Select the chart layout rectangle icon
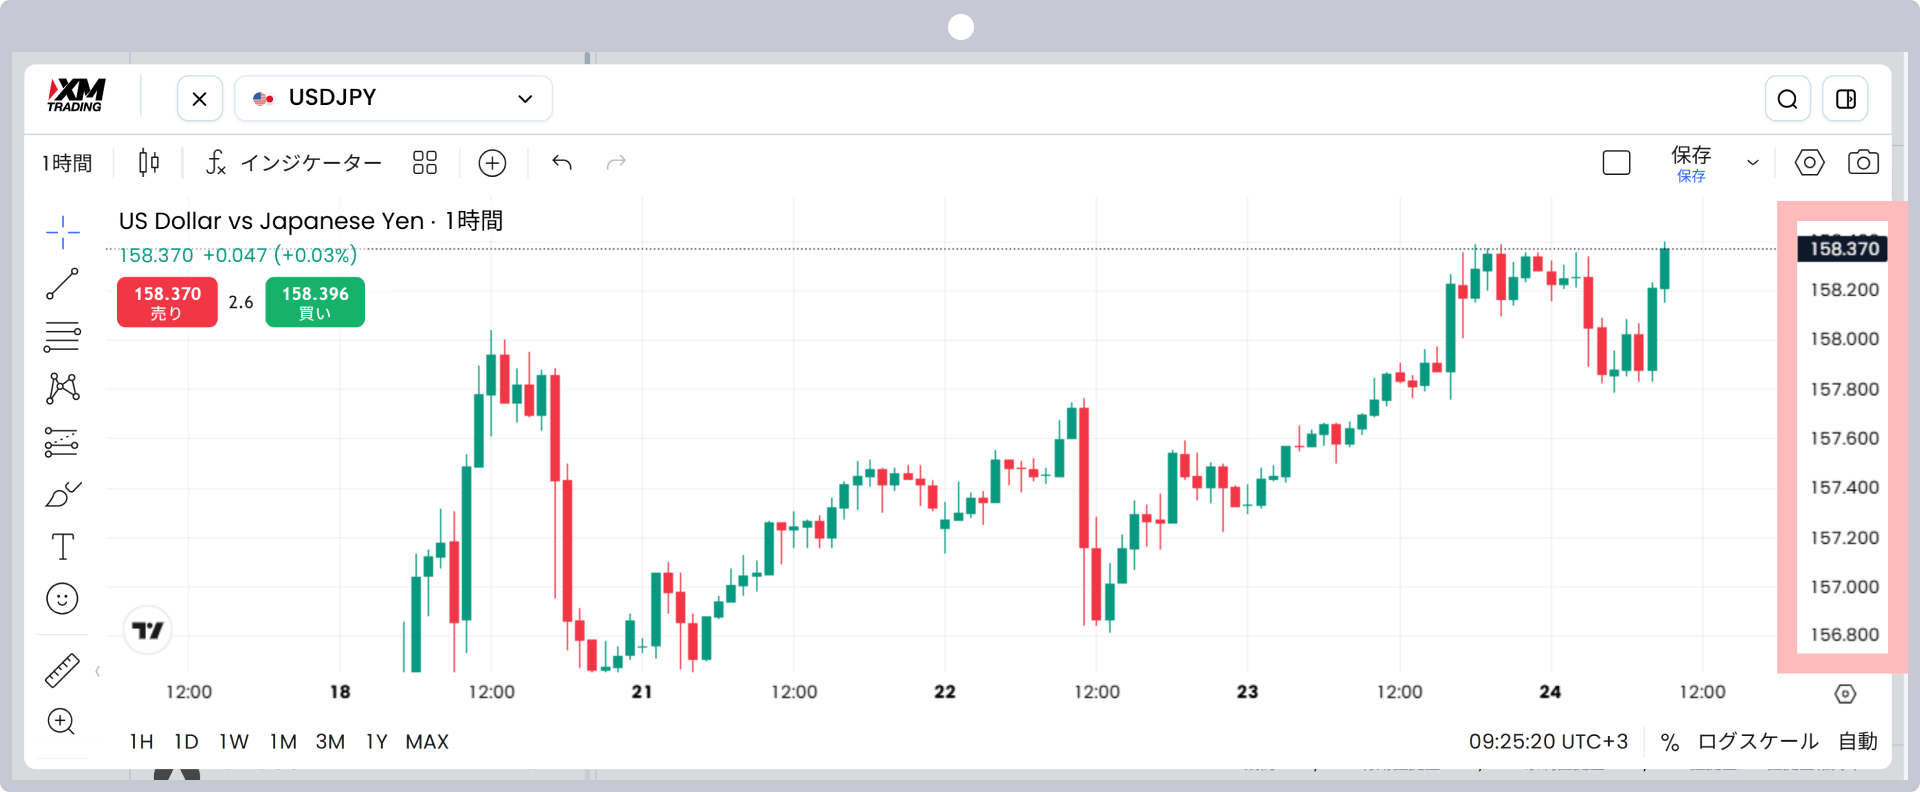Viewport: 1920px width, 792px height. pos(1616,162)
